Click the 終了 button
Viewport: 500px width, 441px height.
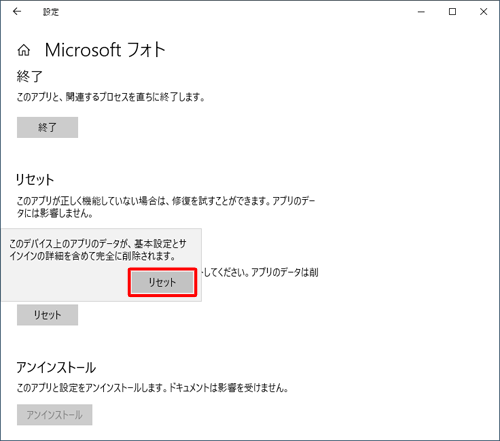[x=47, y=127]
